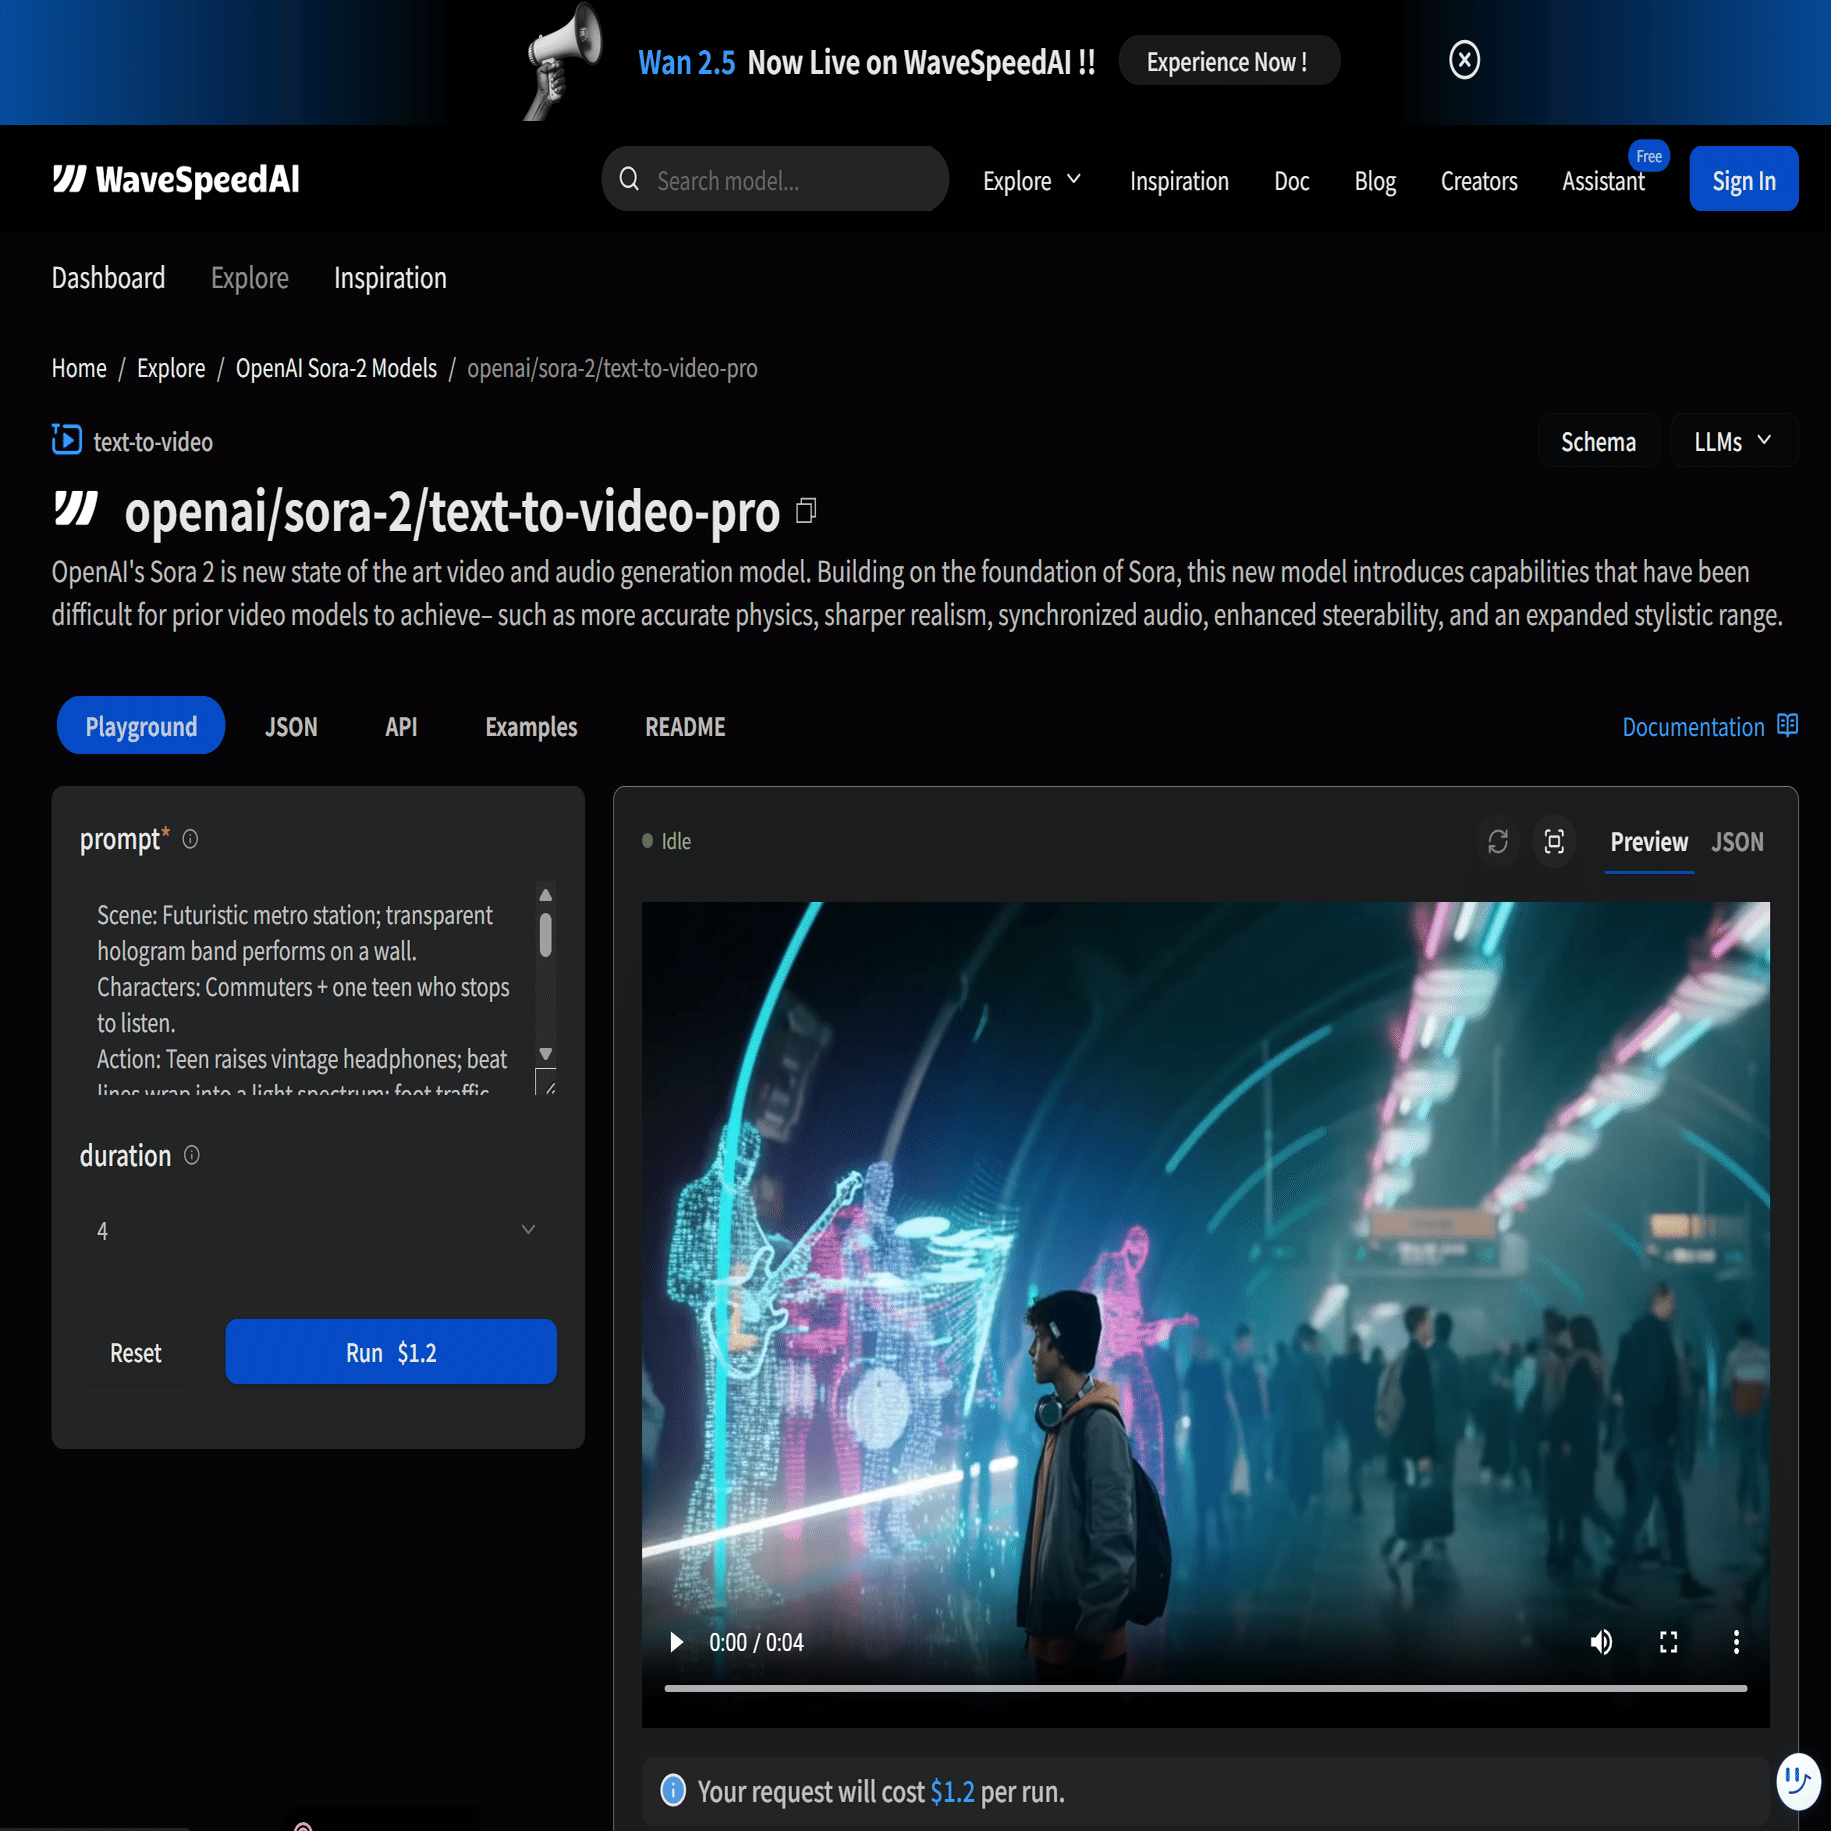The height and width of the screenshot is (1831, 1831).
Task: Open the README tab
Action: (685, 727)
